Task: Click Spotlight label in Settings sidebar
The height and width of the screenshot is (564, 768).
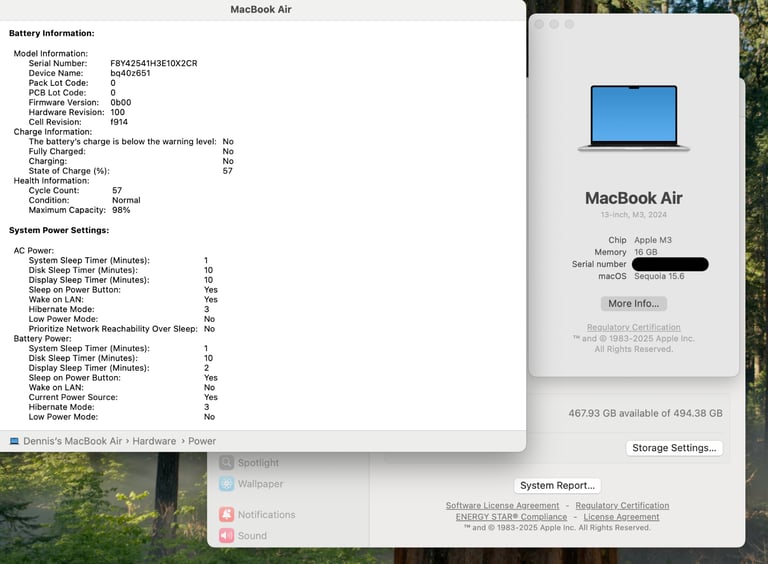Action: point(258,463)
